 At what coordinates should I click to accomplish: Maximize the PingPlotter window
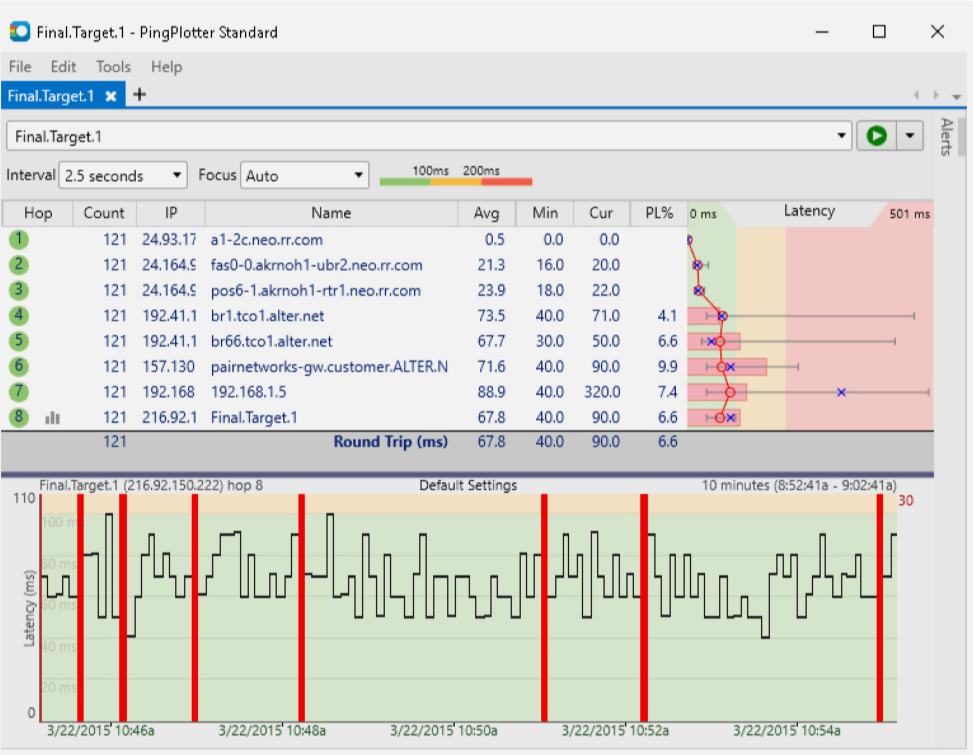point(879,32)
